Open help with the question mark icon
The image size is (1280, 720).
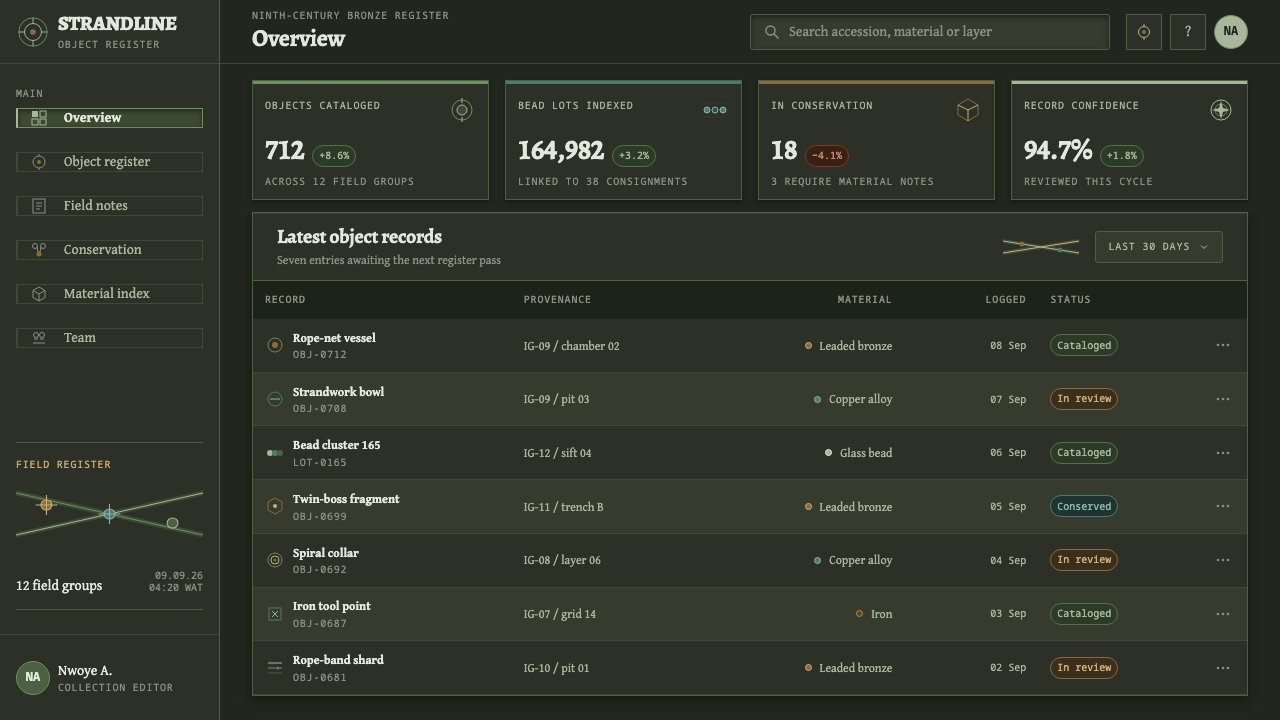1187,32
